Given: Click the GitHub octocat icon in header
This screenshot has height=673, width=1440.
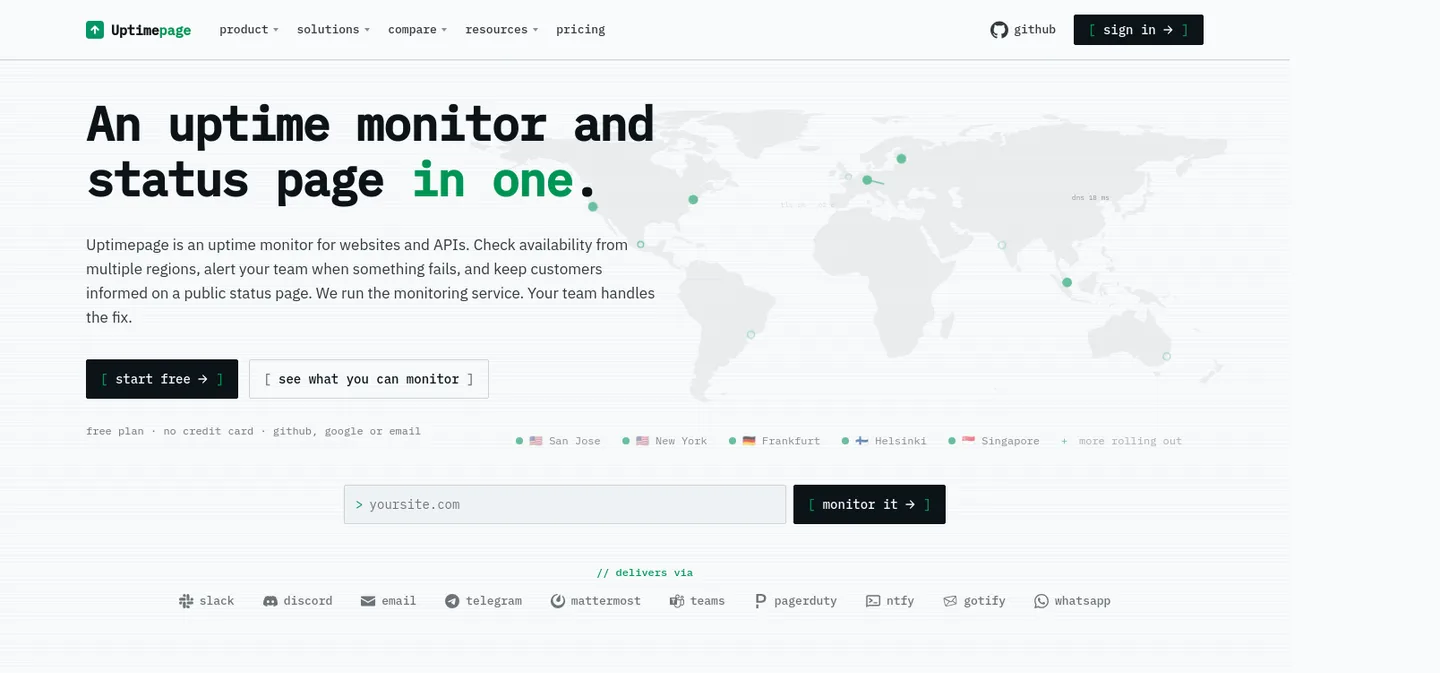Looking at the screenshot, I should (999, 30).
